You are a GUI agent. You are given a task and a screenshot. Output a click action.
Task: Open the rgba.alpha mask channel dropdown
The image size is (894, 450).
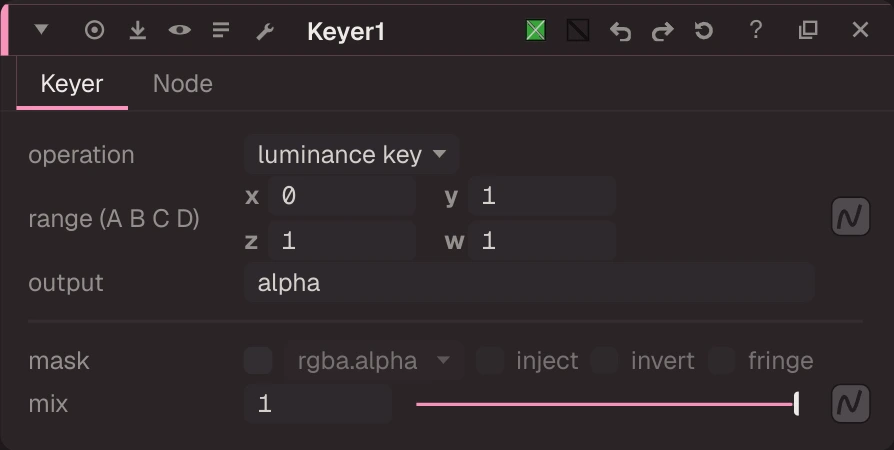pos(373,360)
